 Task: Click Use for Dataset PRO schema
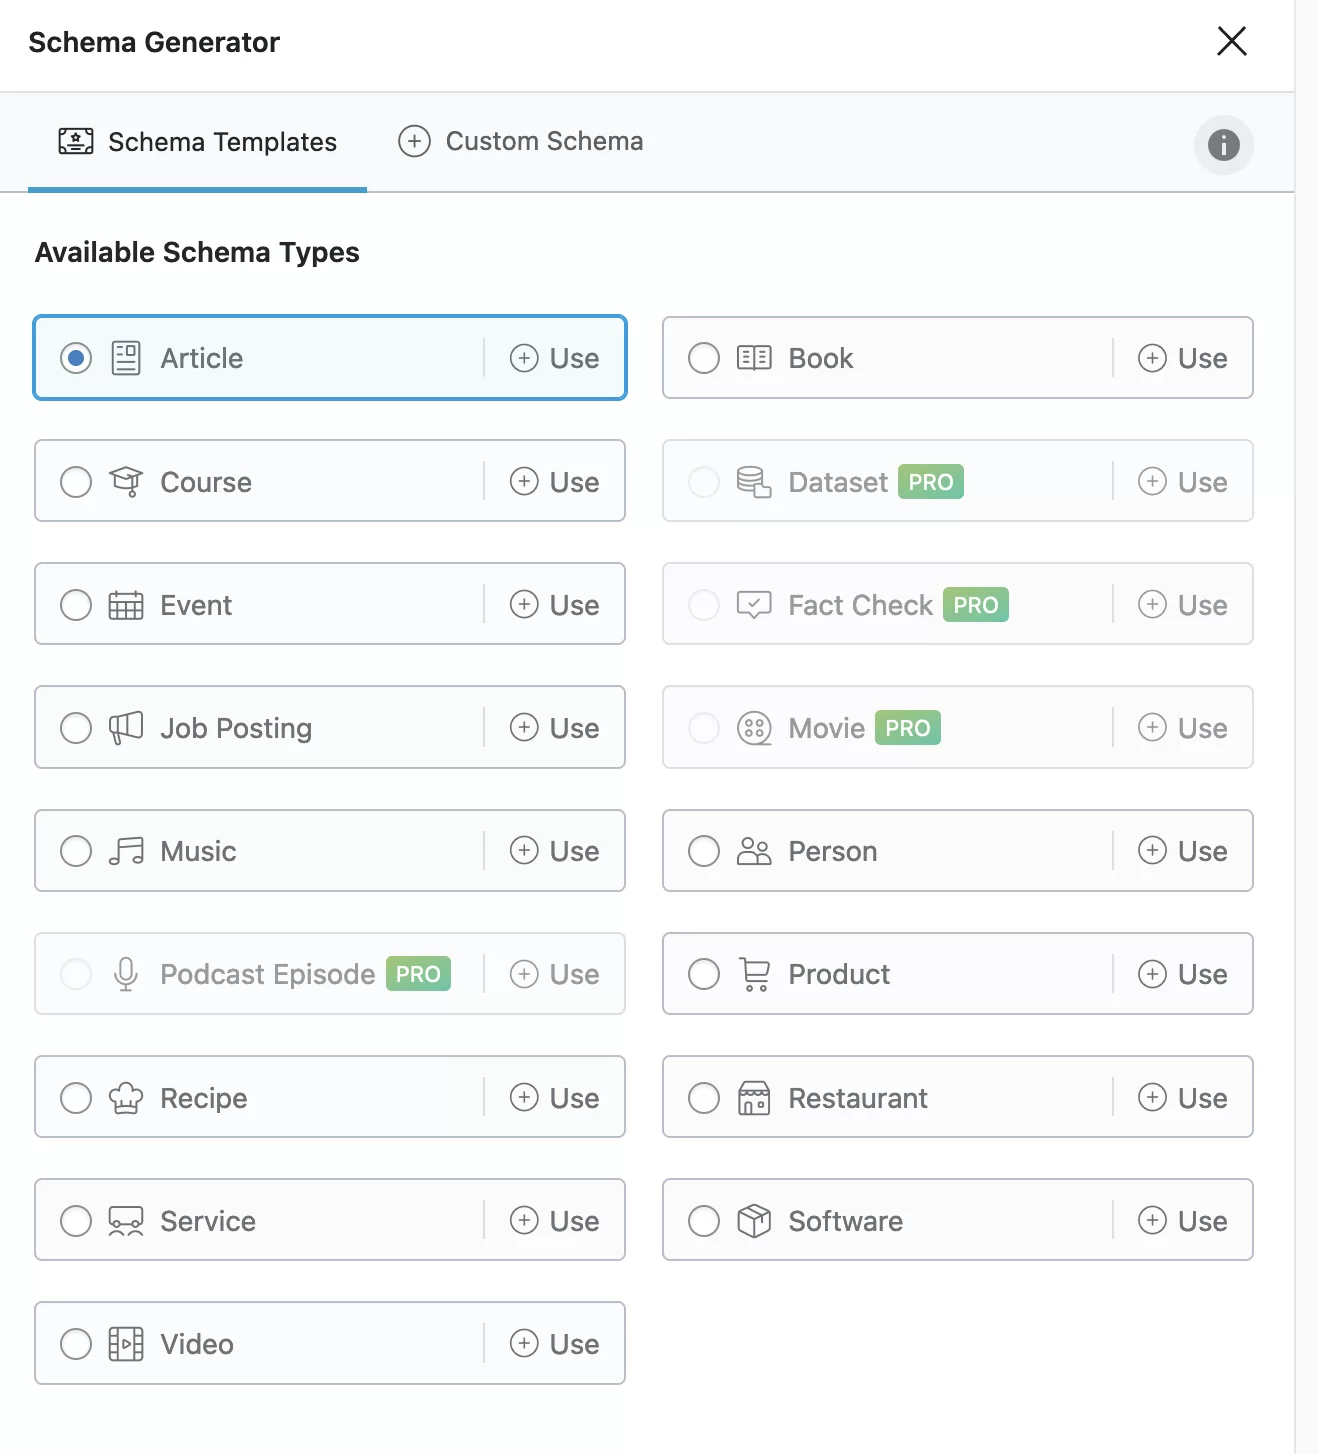1183,482
